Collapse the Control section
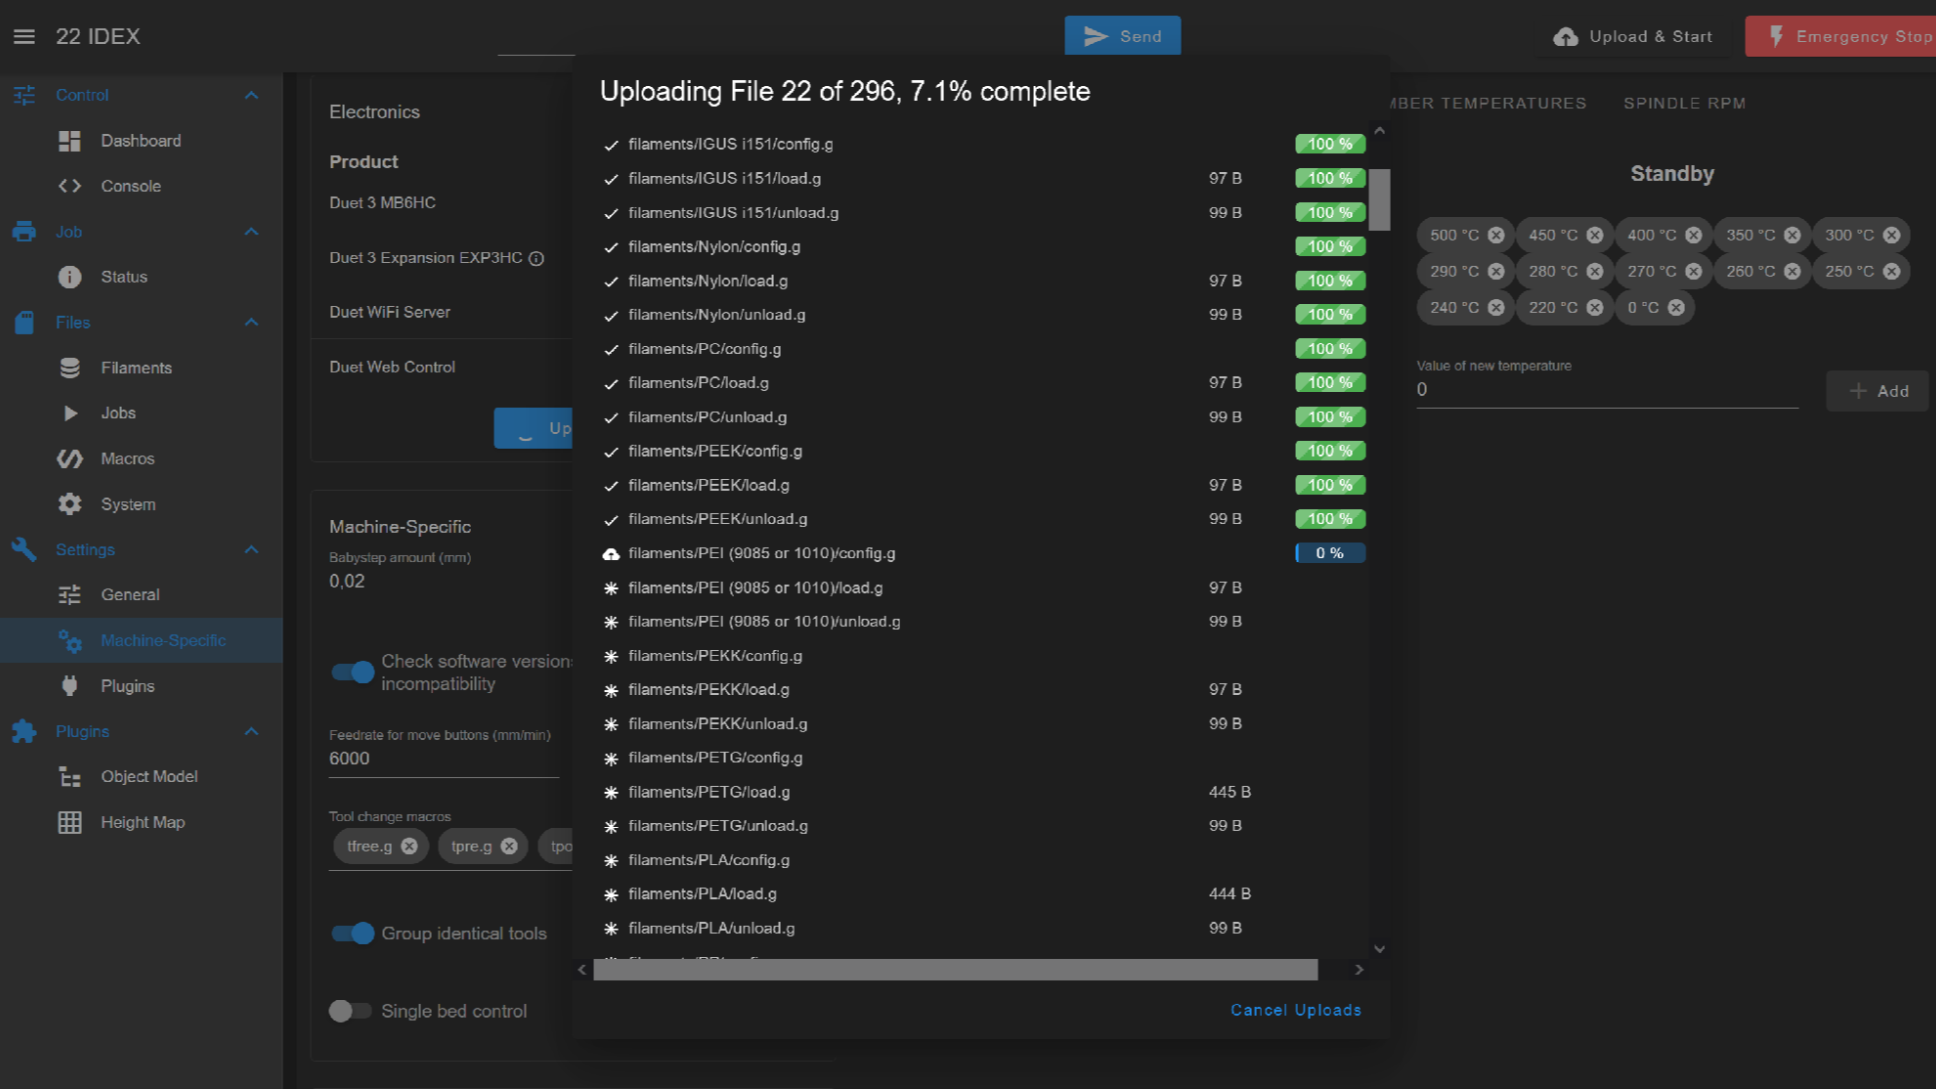Screen dimensions: 1936x1089 pyautogui.click(x=251, y=95)
